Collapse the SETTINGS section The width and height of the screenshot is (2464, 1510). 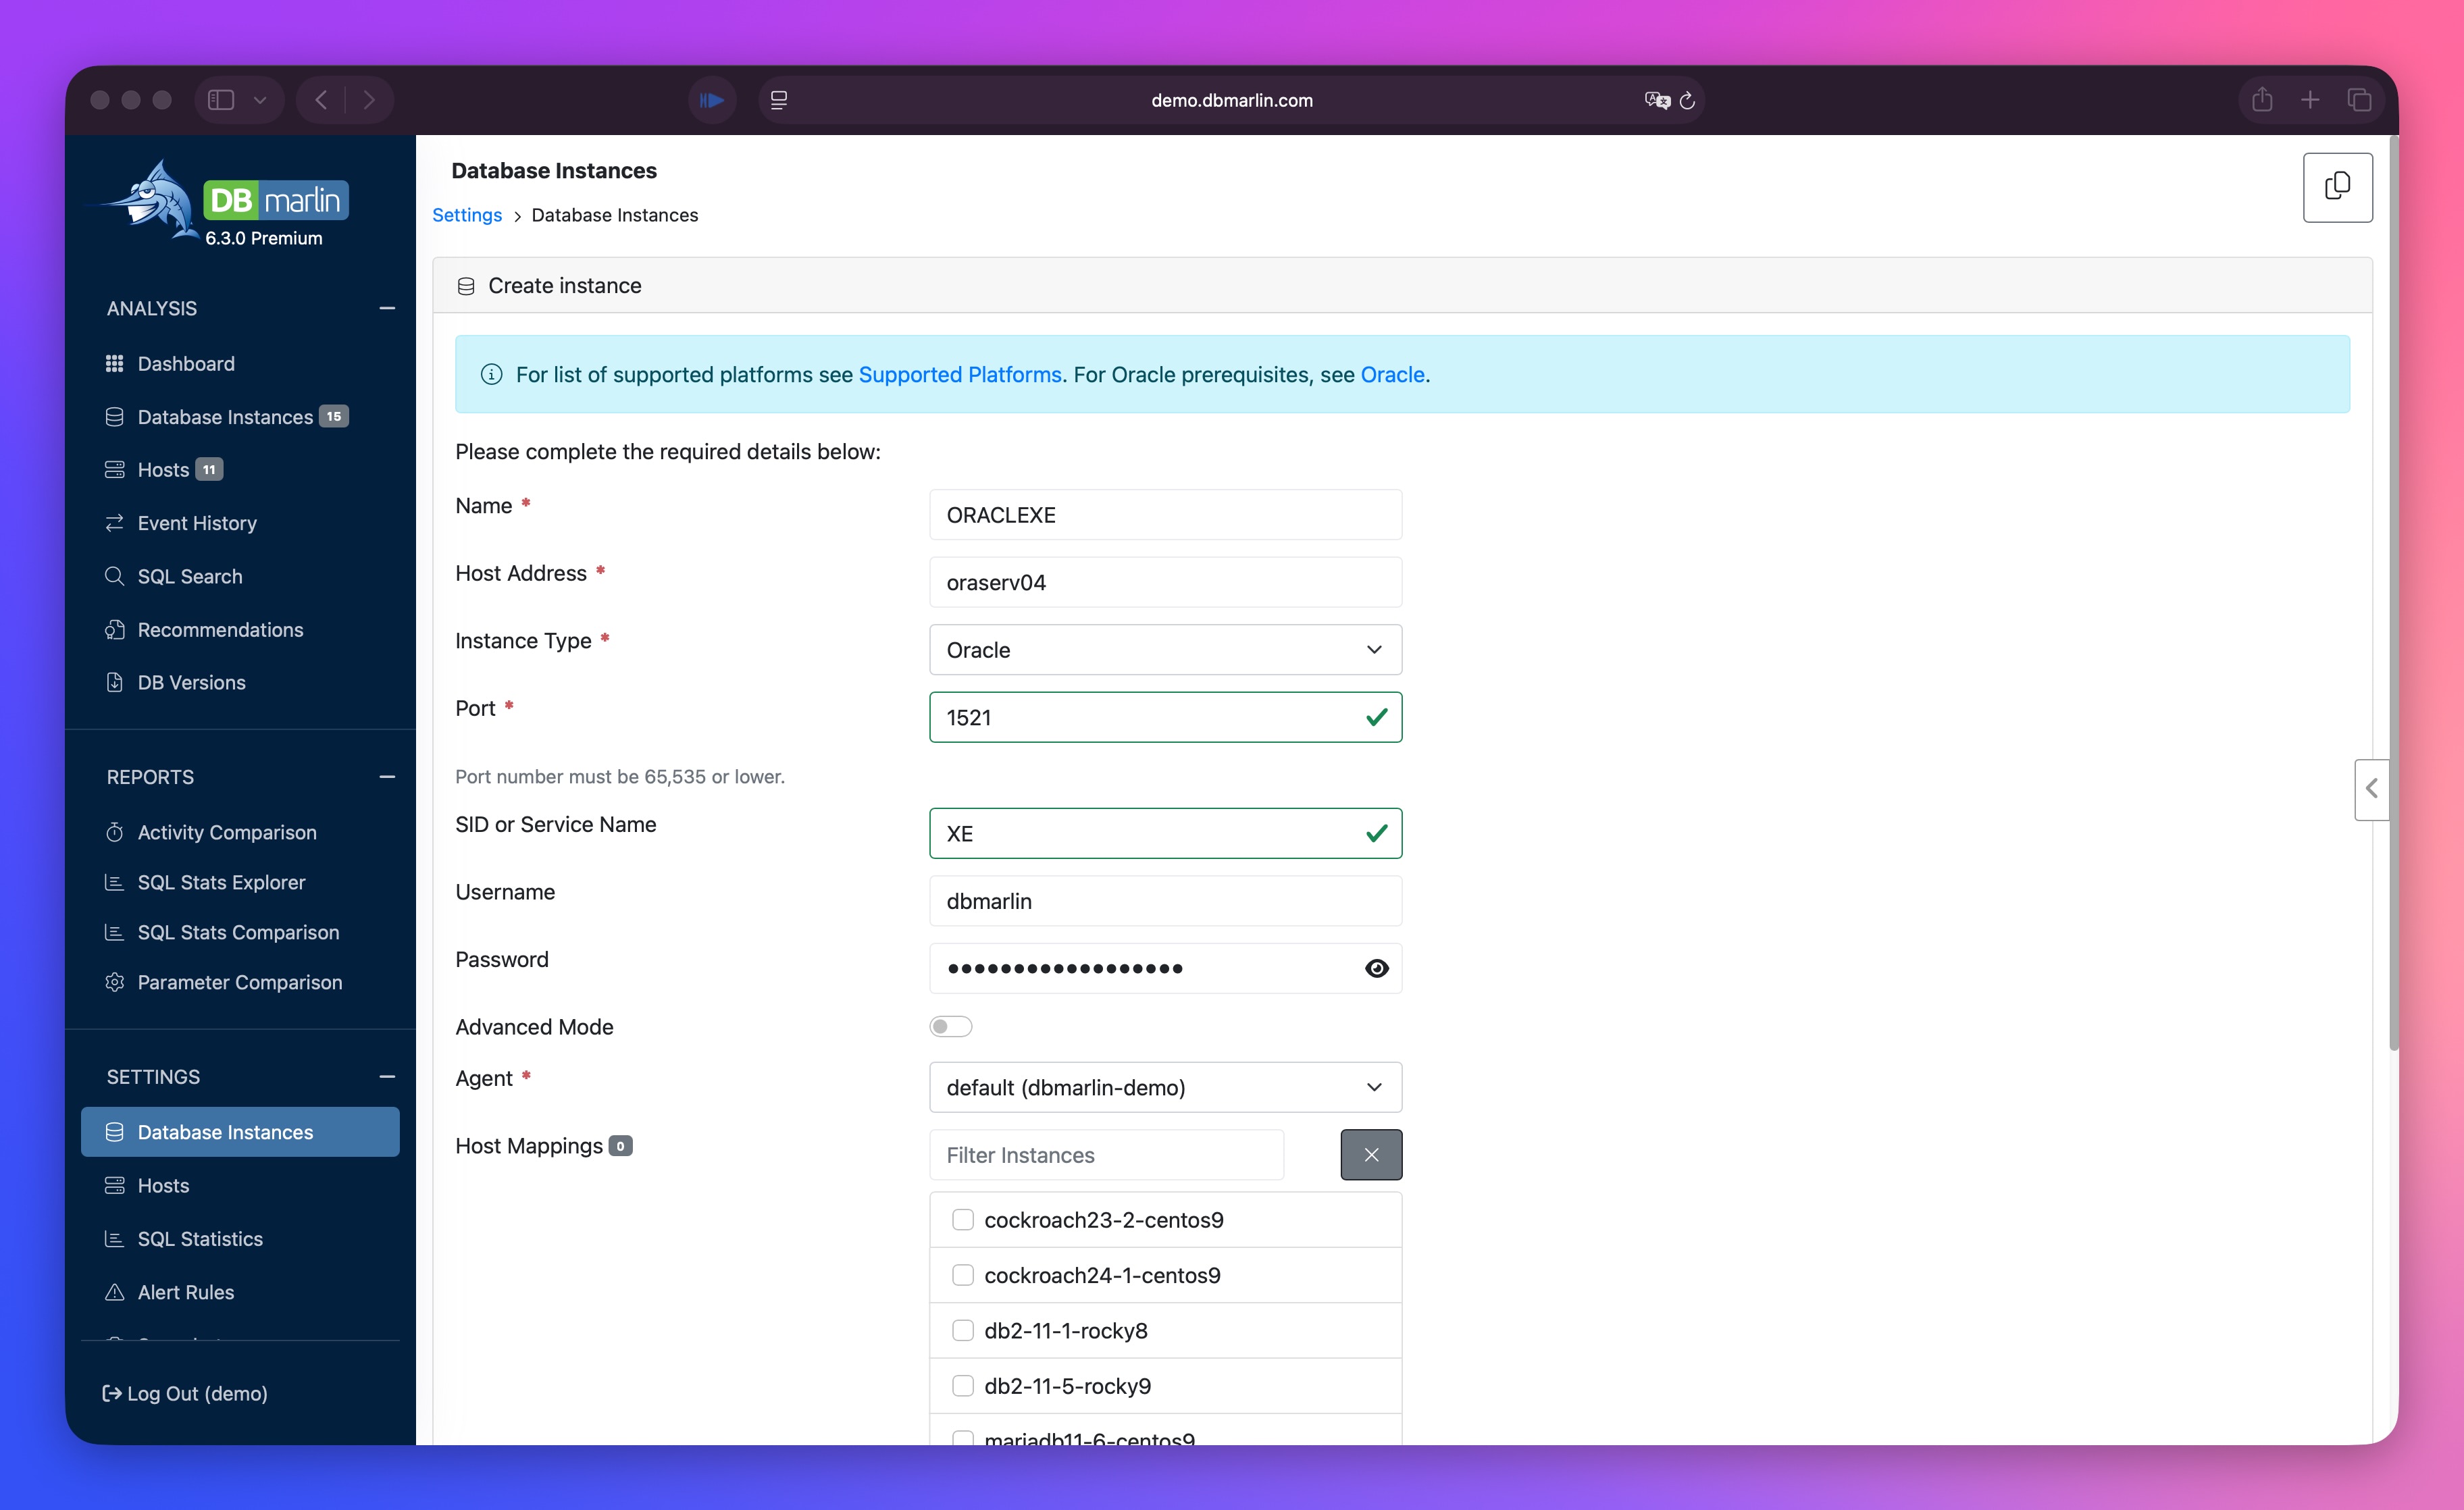(x=387, y=1077)
